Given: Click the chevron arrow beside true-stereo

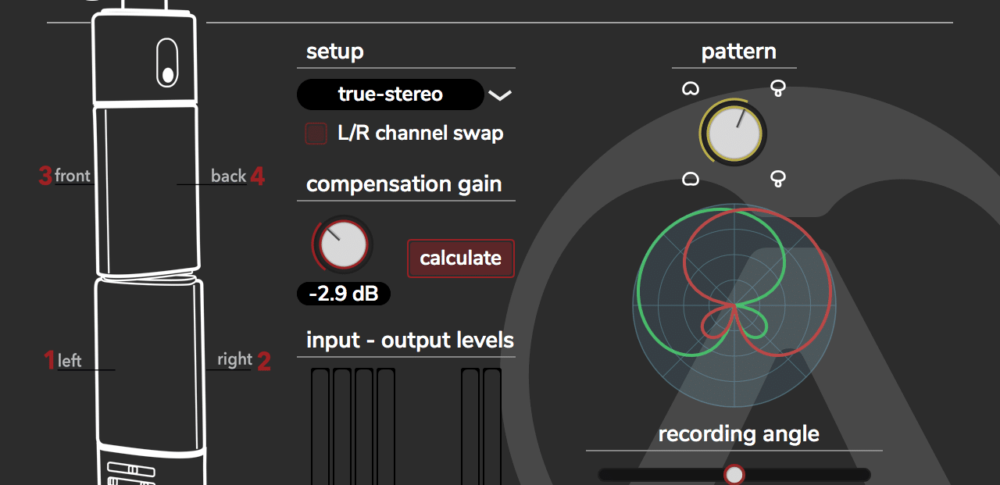Looking at the screenshot, I should point(500,96).
